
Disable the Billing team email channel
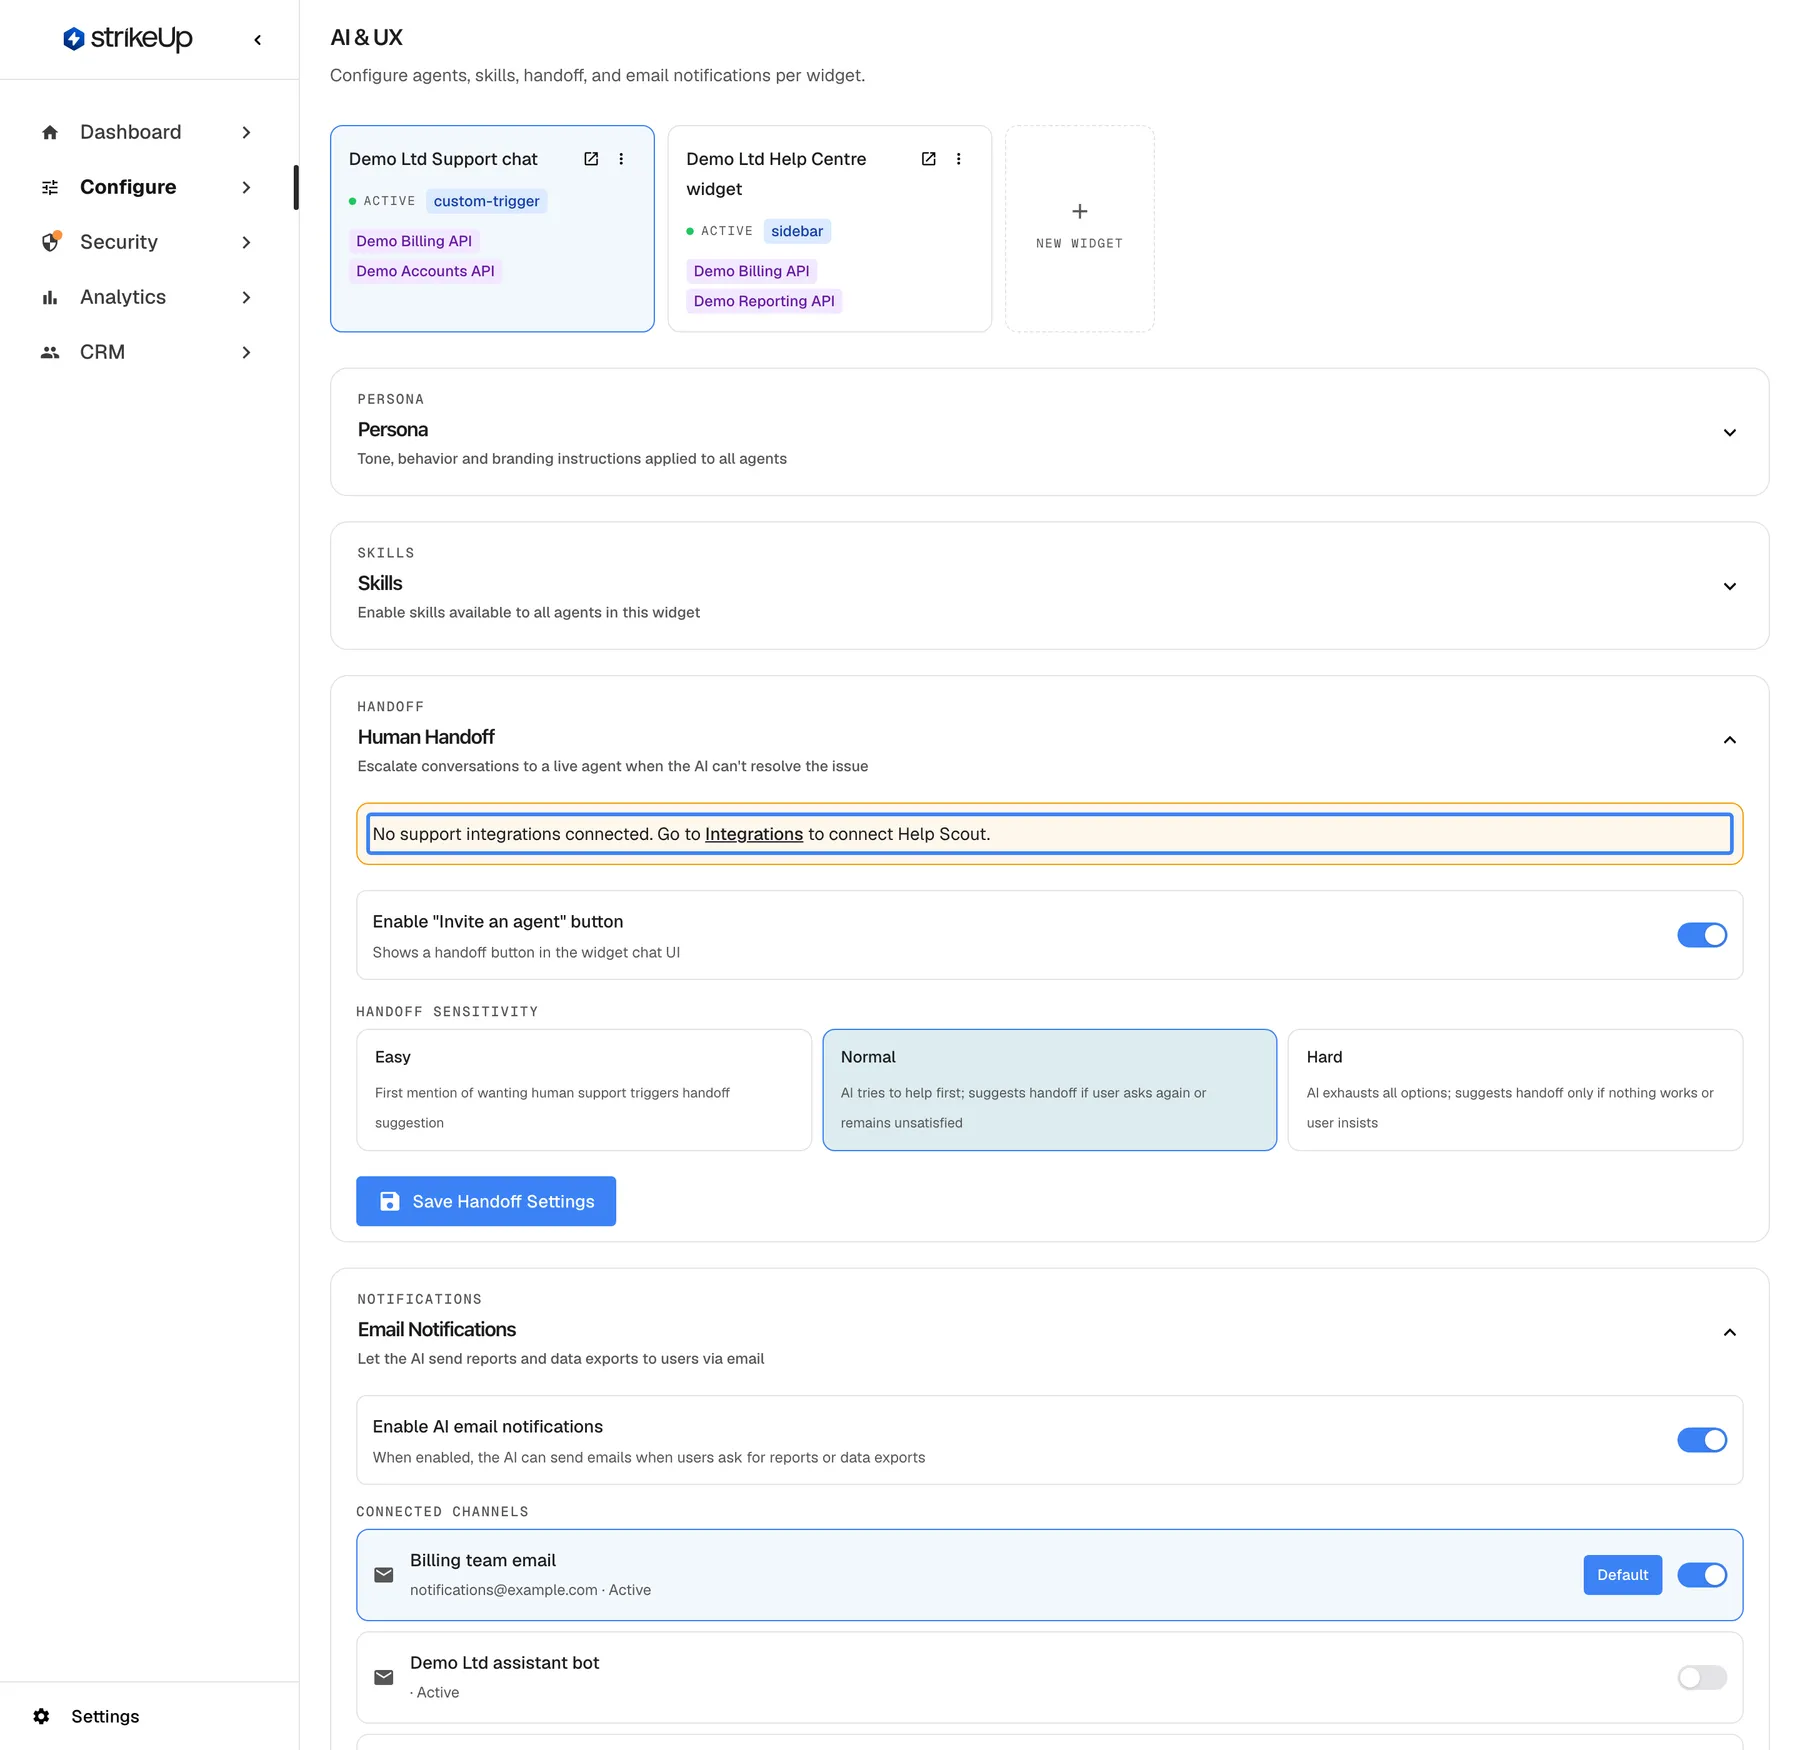pos(1702,1575)
